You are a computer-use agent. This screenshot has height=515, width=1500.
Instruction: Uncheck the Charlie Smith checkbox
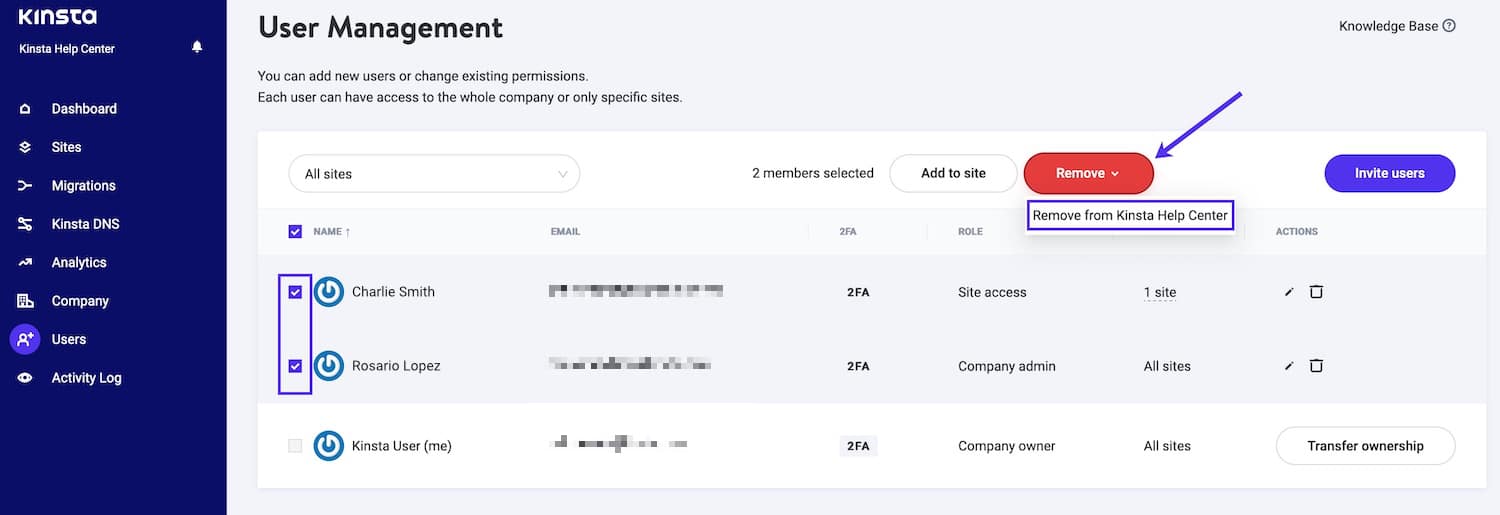tap(295, 292)
